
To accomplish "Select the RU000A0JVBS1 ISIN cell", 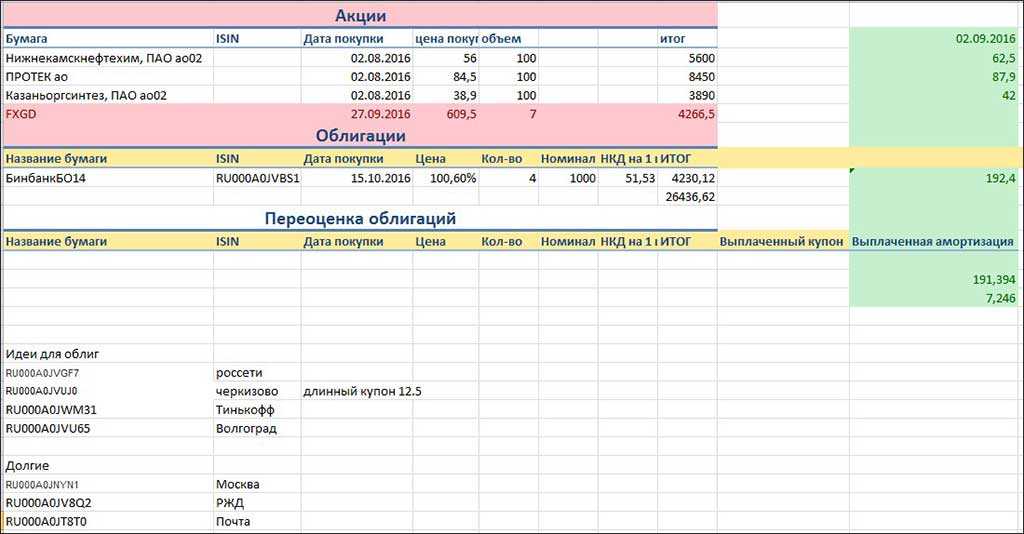I will coord(257,178).
